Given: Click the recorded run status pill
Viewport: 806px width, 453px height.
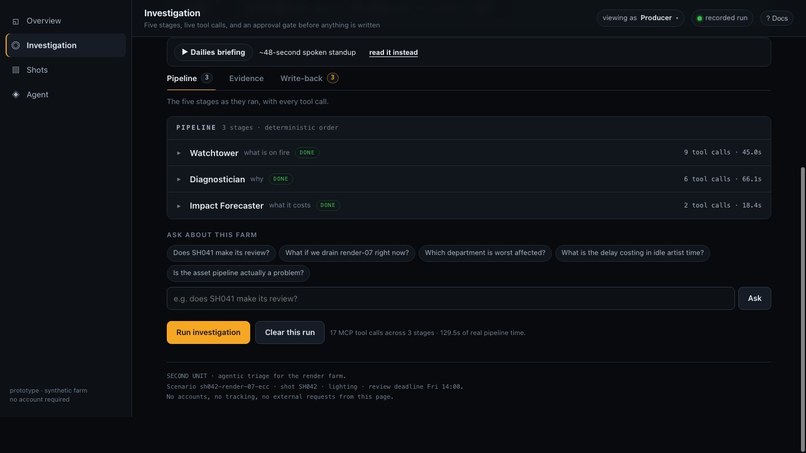Looking at the screenshot, I should click(x=722, y=18).
